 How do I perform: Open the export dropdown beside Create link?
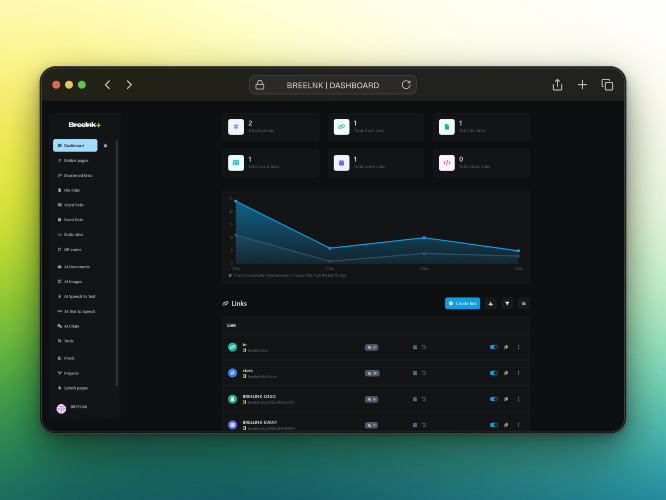[x=491, y=303]
